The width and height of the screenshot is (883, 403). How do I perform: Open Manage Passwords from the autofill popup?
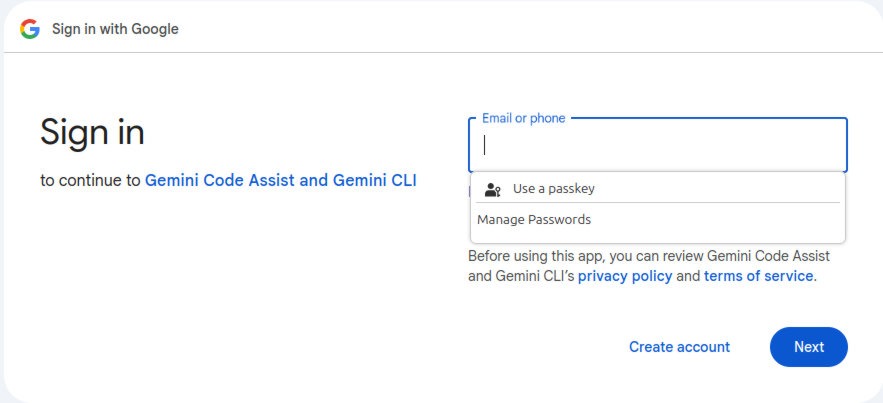pyautogui.click(x=534, y=220)
